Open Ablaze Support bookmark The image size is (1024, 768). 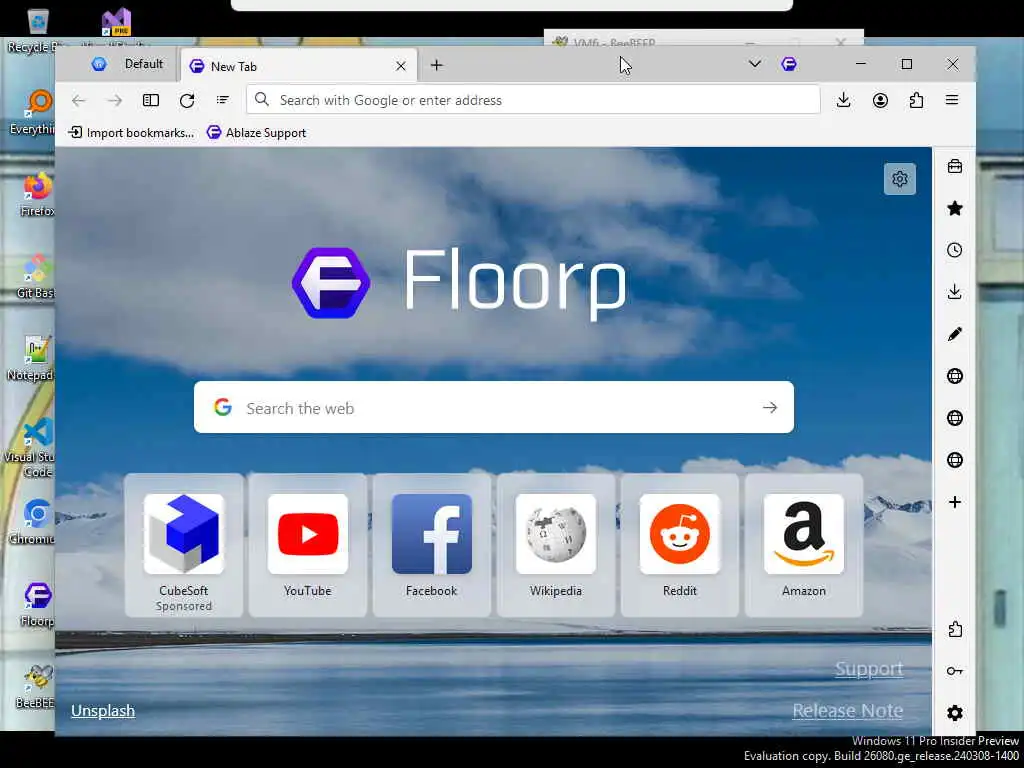[256, 133]
